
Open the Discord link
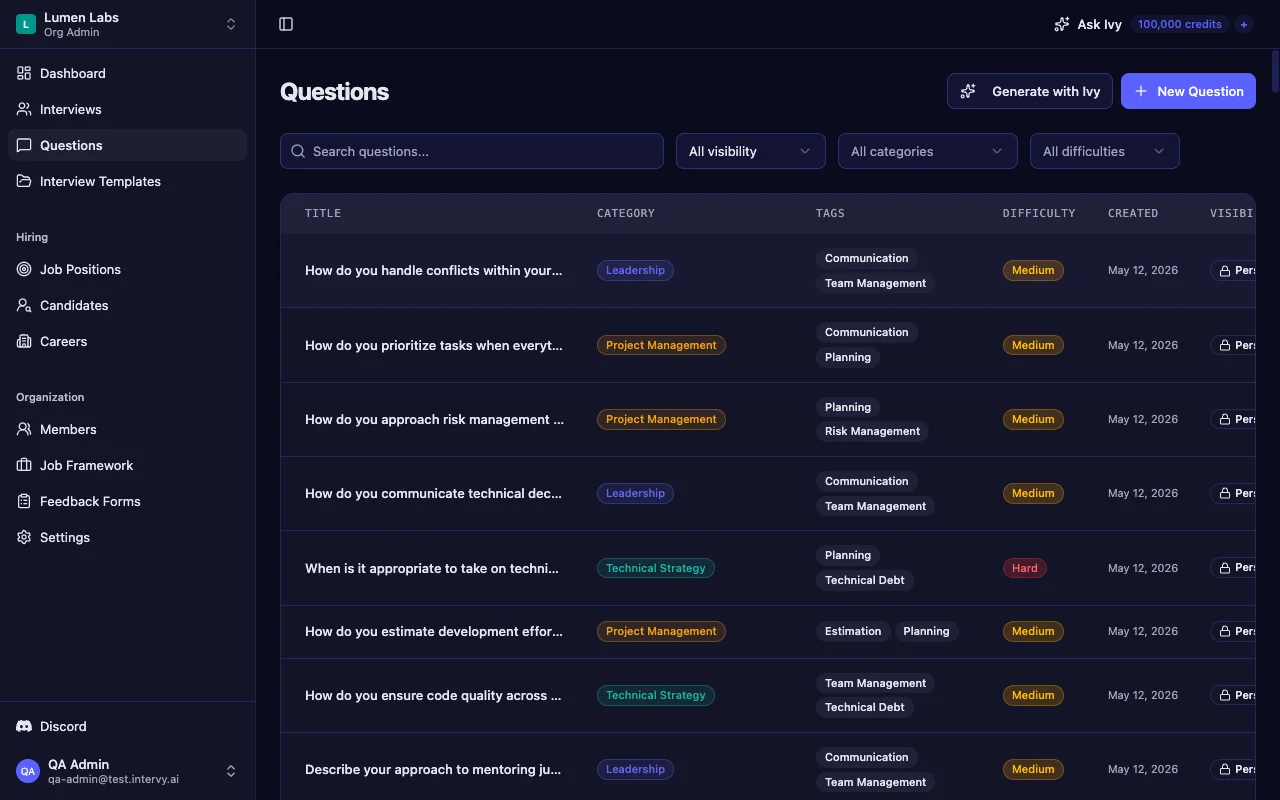point(127,726)
